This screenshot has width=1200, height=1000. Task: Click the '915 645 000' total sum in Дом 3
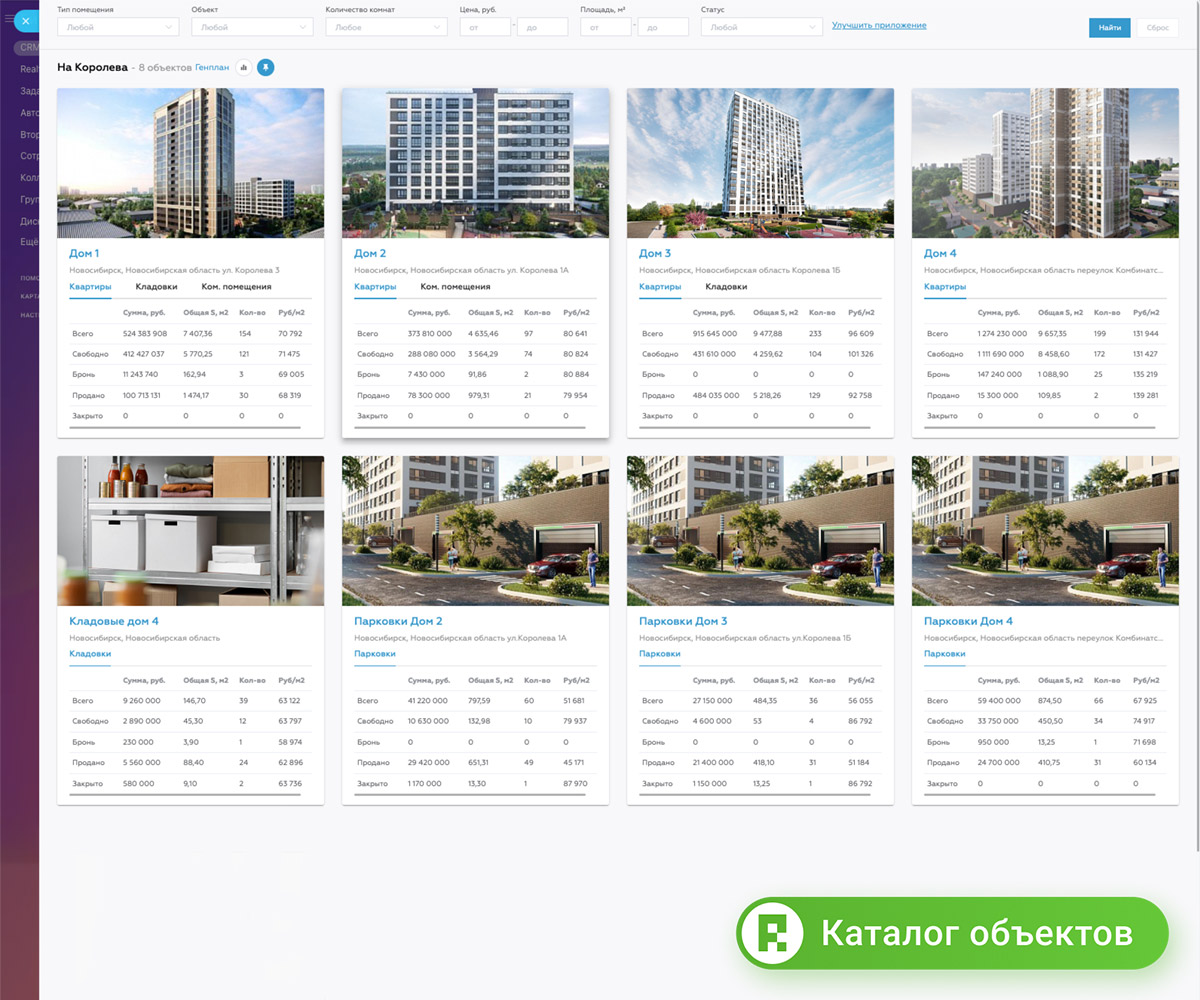point(715,333)
